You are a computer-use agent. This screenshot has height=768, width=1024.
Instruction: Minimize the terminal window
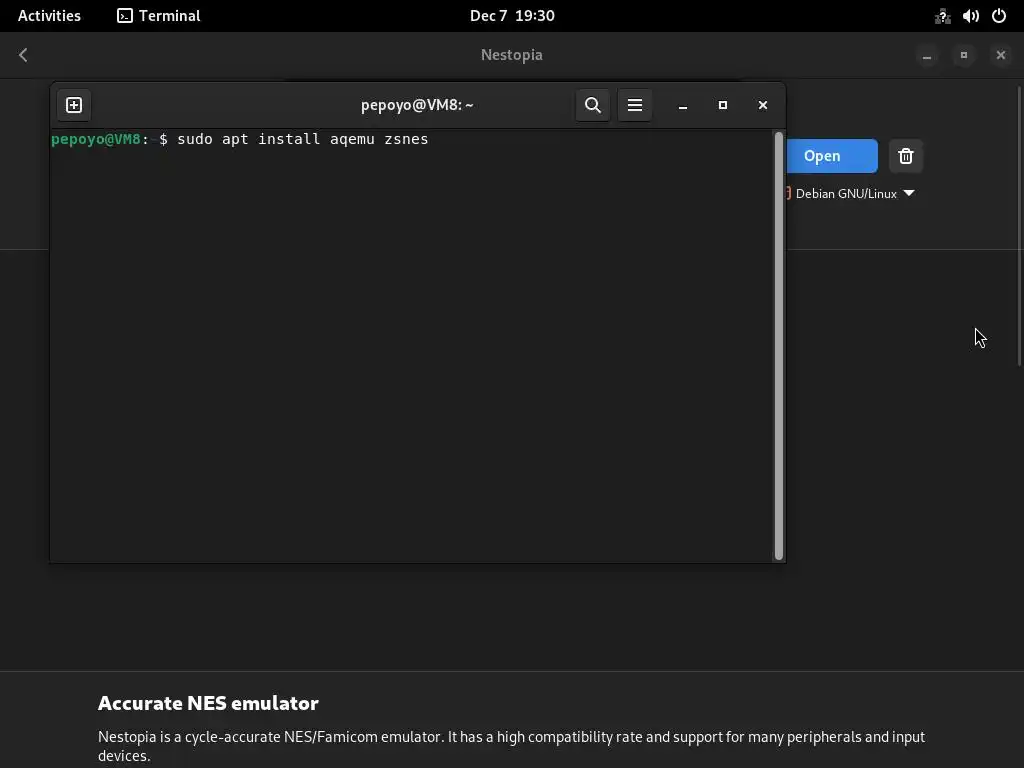point(682,105)
